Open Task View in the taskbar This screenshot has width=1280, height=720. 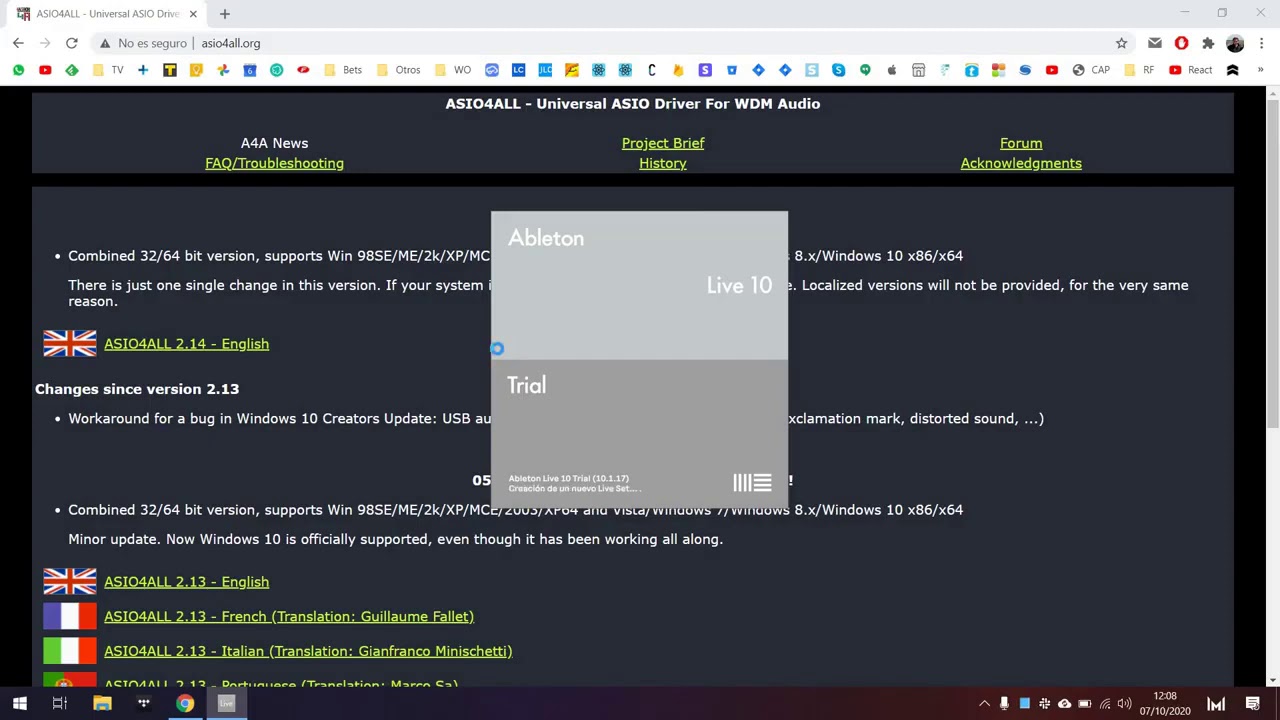tap(60, 704)
